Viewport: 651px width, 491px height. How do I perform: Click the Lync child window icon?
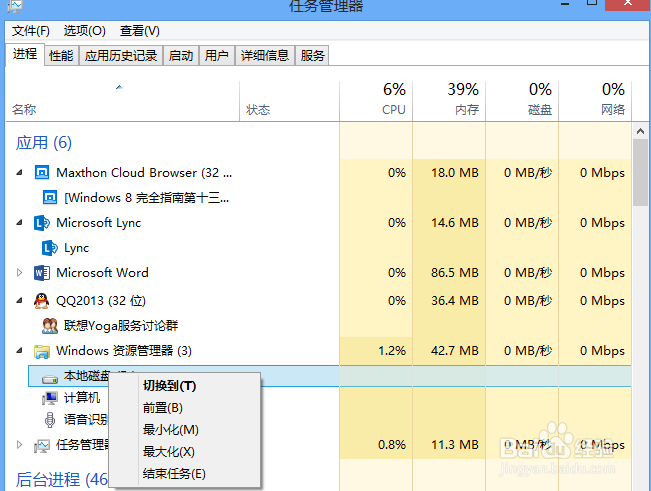(x=50, y=248)
